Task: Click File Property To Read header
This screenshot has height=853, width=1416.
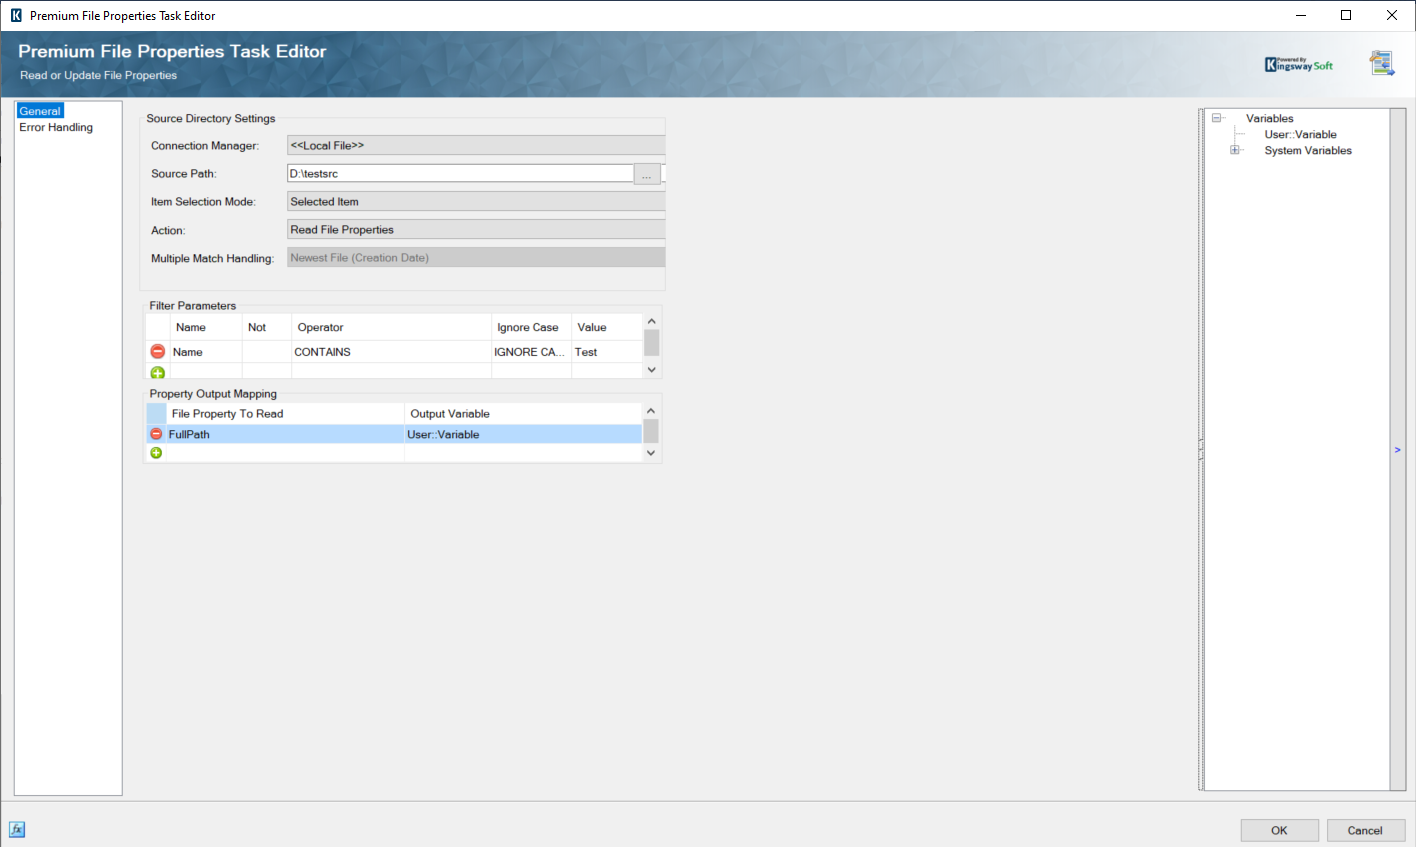Action: point(285,413)
